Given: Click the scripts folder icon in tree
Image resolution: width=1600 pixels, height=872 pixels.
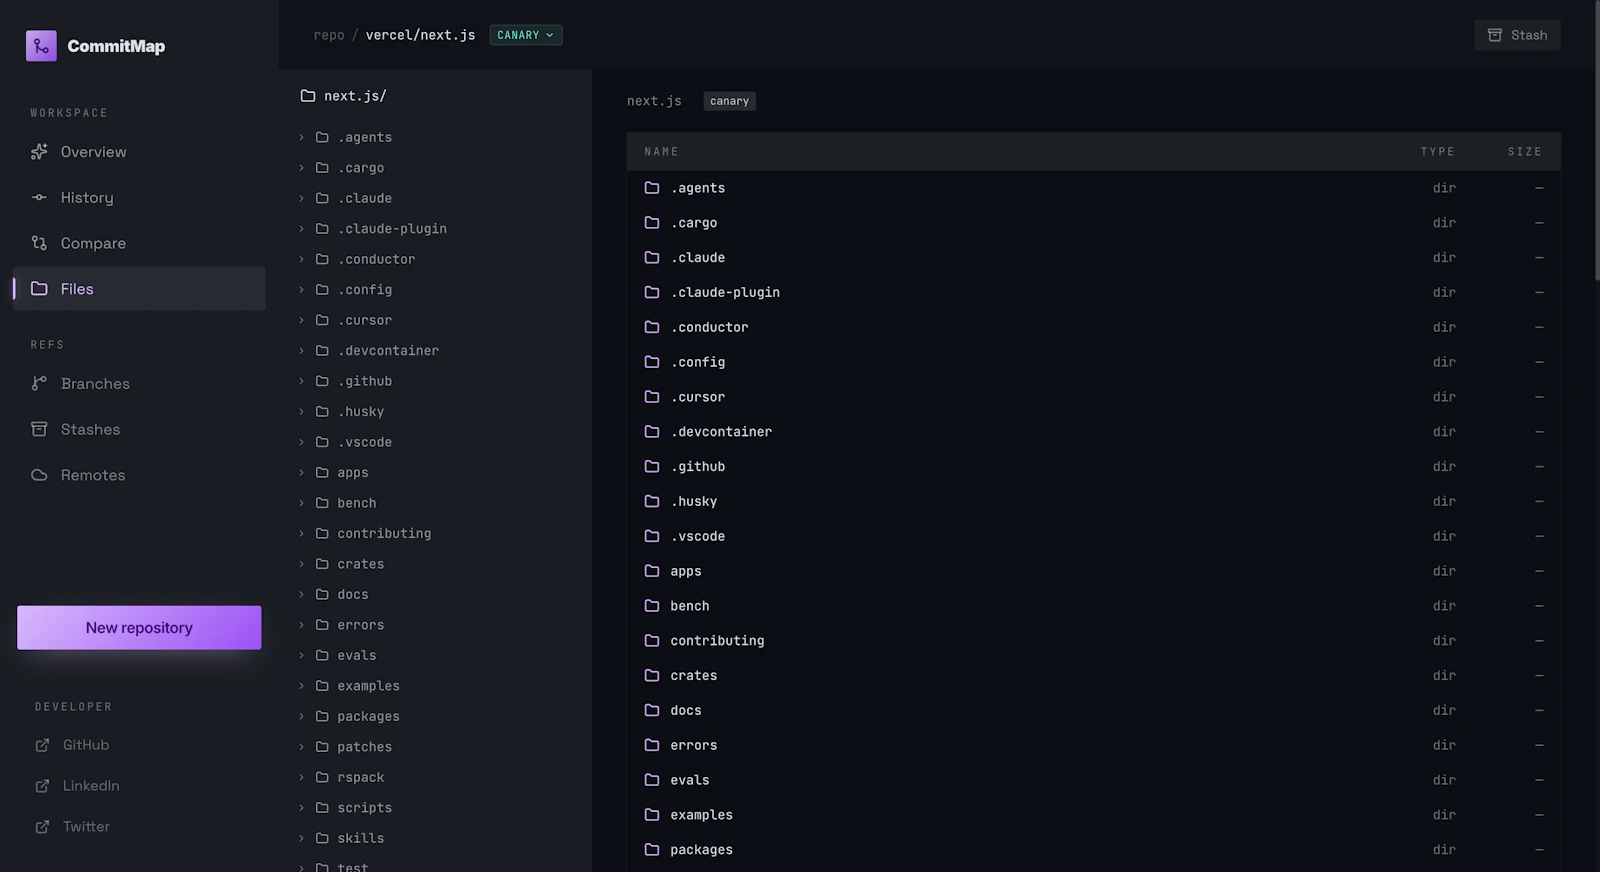Looking at the screenshot, I should pos(322,808).
